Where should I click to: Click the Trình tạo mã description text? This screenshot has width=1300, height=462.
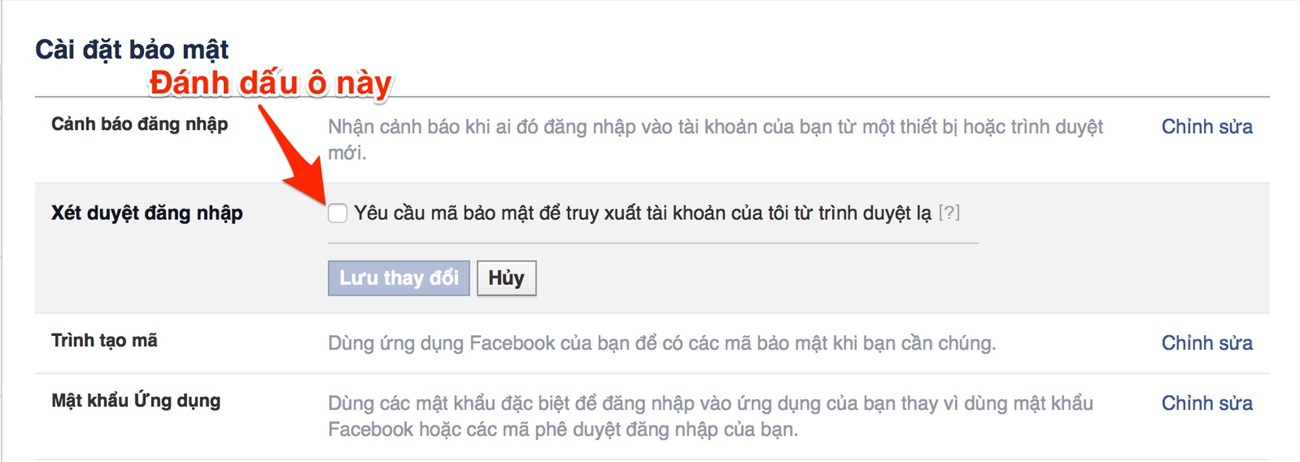pos(662,343)
